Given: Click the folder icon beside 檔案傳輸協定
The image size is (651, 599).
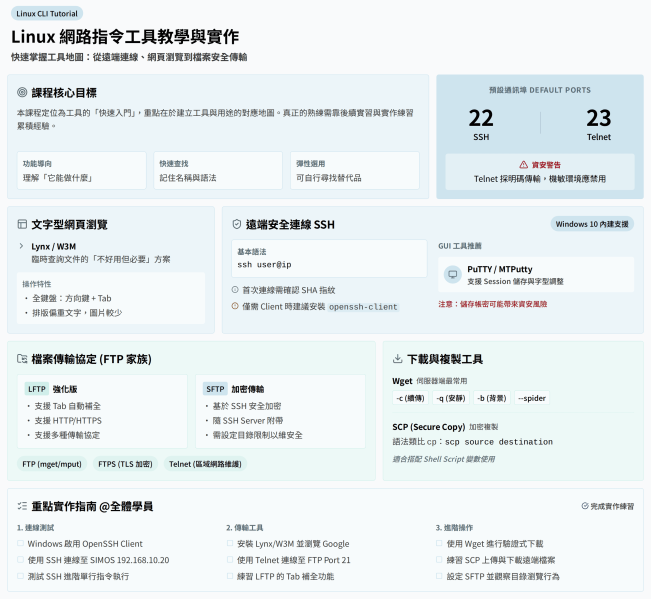Looking at the screenshot, I should [22, 359].
